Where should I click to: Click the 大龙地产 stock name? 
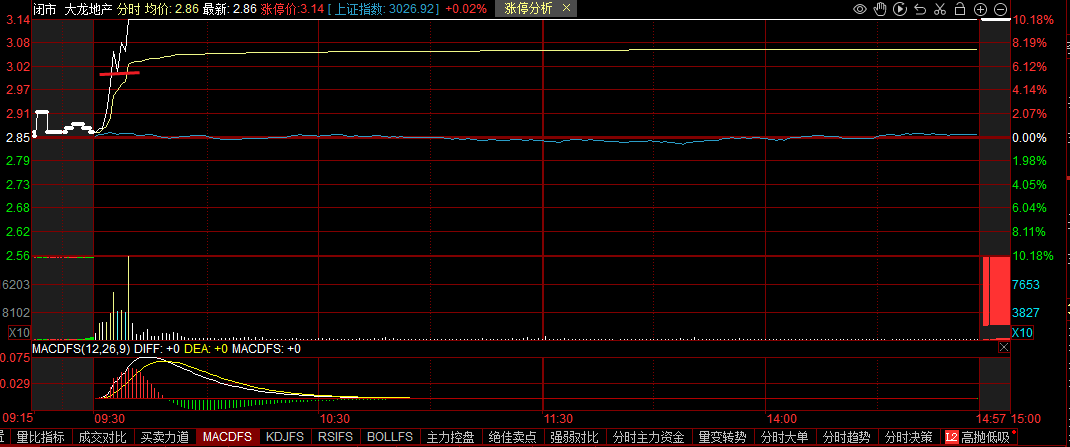(x=88, y=9)
